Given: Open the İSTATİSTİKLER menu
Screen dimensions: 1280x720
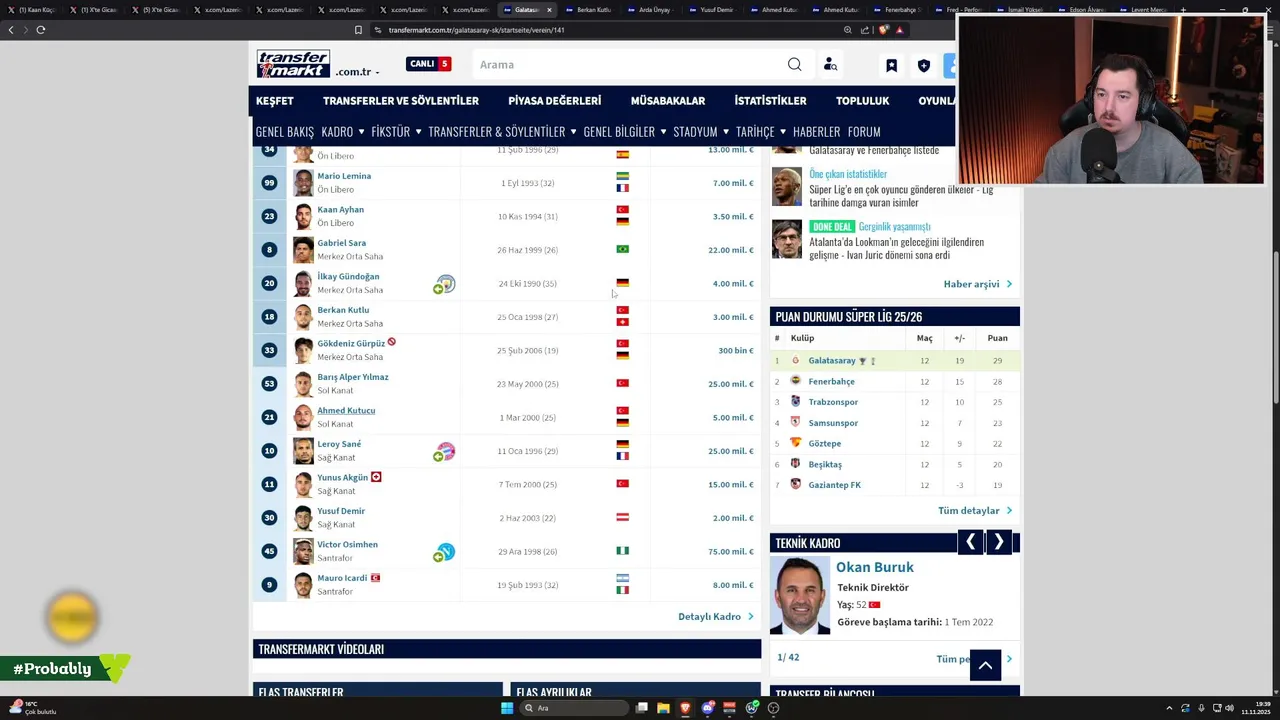Looking at the screenshot, I should coord(770,101).
